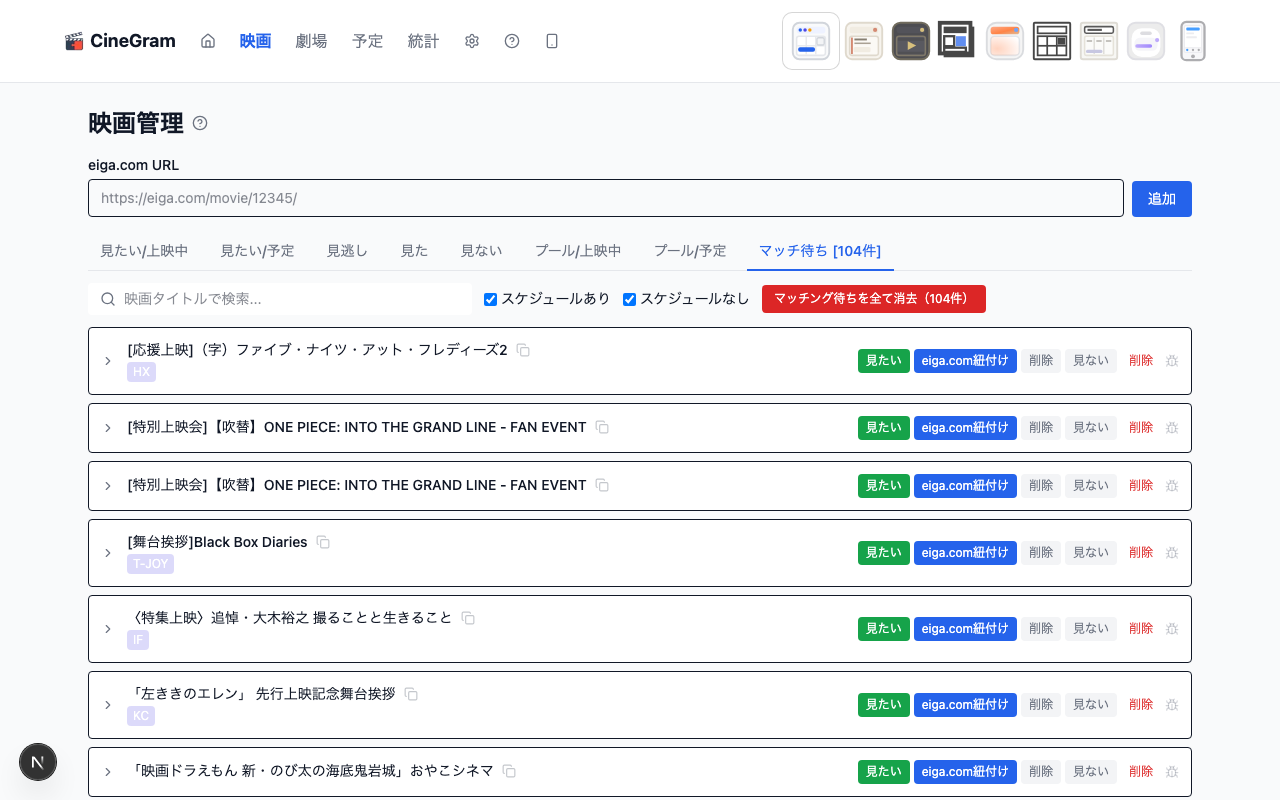Screen dimensions: 1280x800
Task: Expand the 追悼・大木裕之 row
Action: 108,629
